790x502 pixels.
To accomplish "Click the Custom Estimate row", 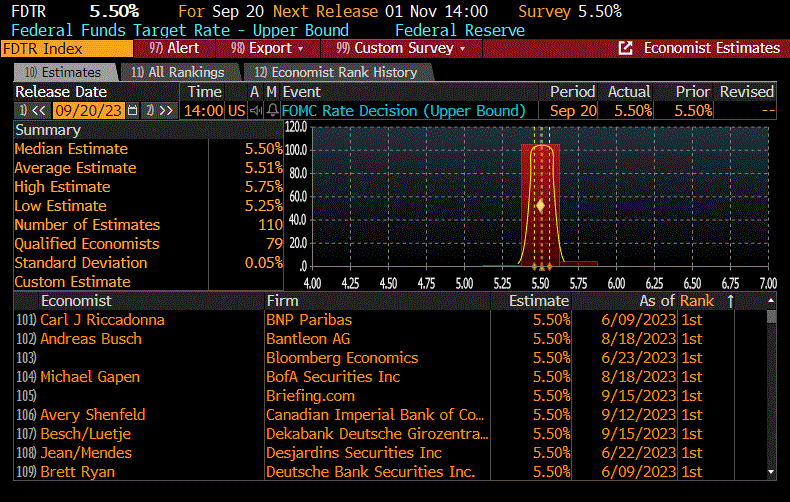I will tap(149, 282).
